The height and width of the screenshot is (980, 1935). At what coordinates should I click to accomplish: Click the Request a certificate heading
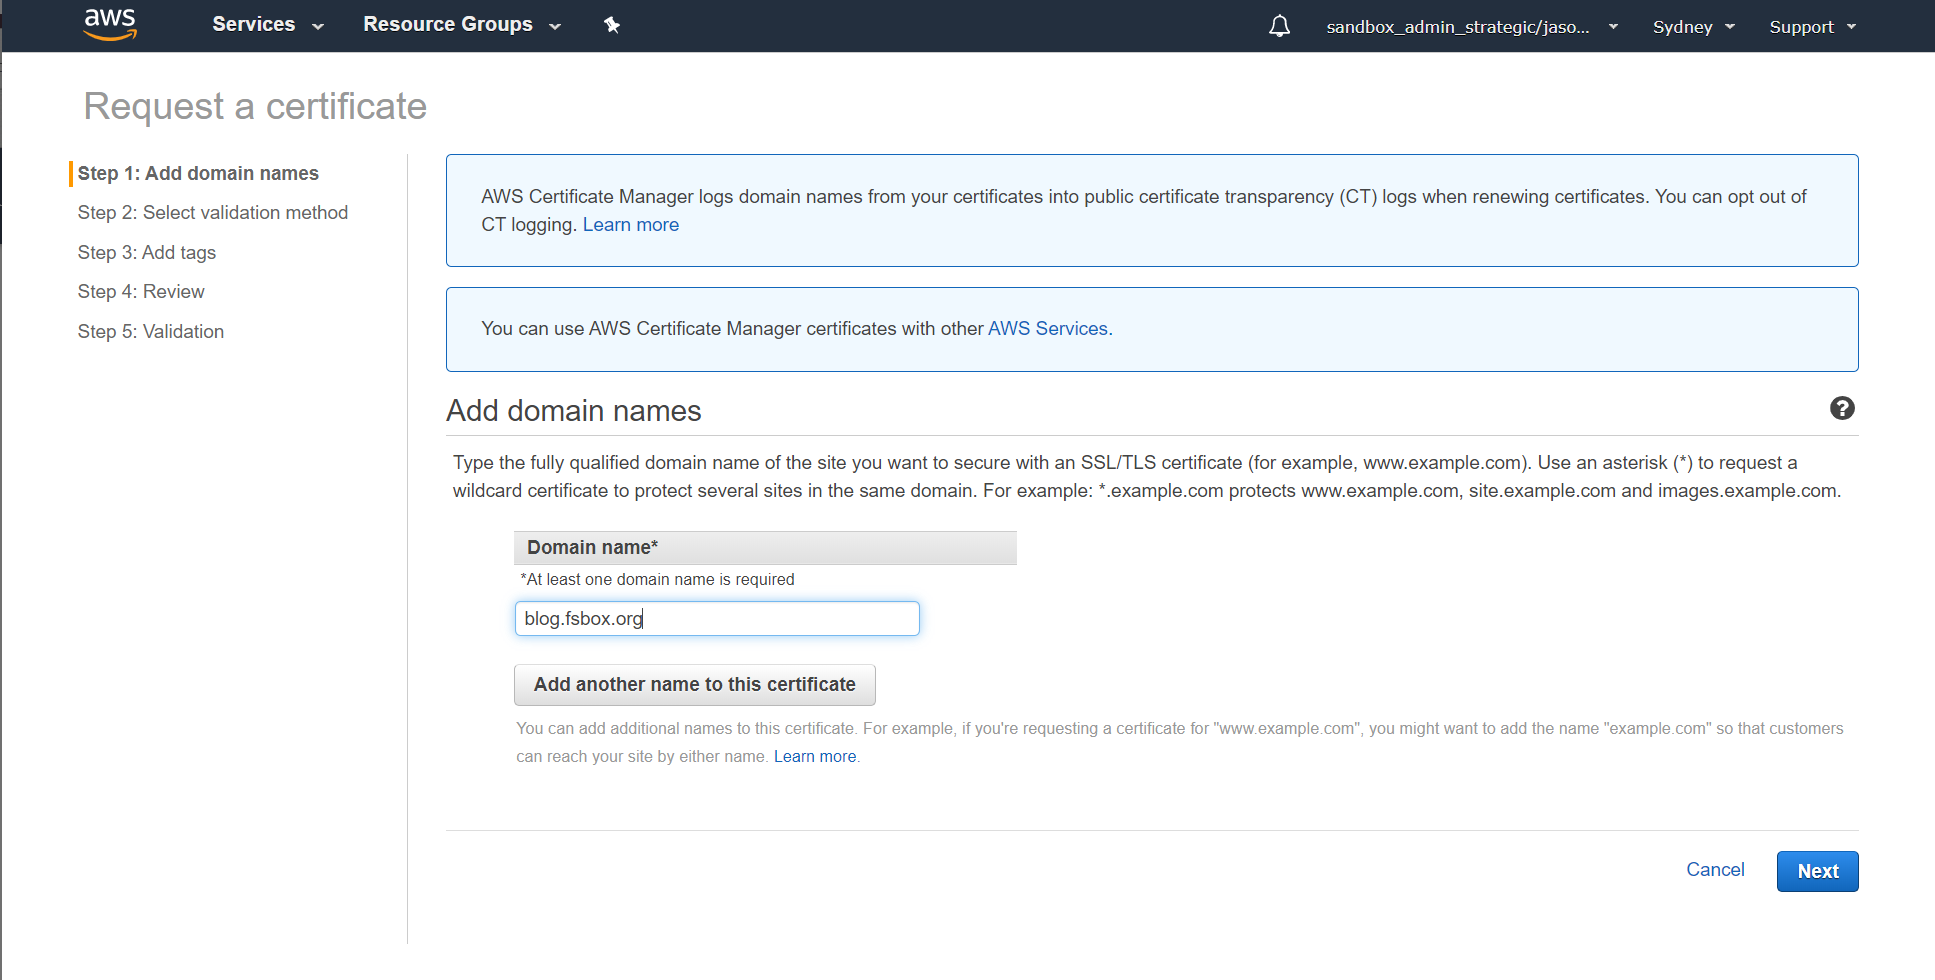(255, 107)
